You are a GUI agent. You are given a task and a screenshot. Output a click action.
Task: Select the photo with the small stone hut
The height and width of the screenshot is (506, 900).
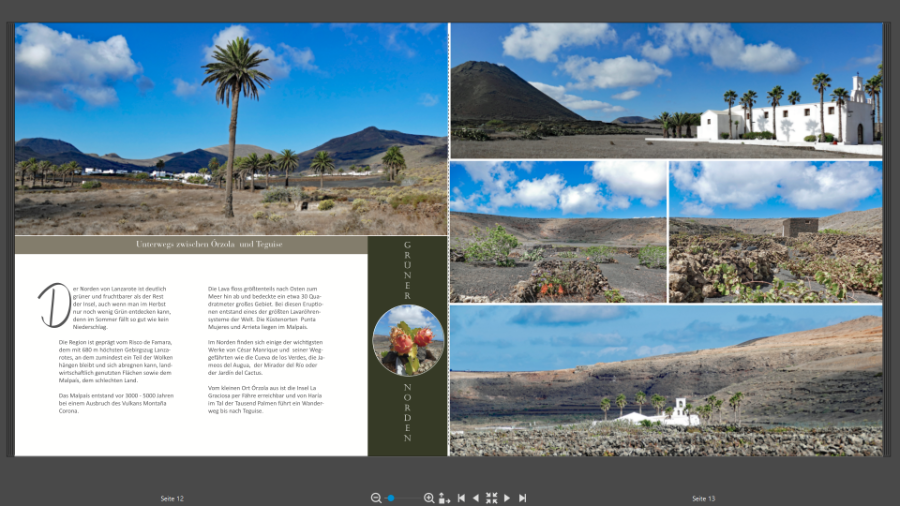[775, 232]
